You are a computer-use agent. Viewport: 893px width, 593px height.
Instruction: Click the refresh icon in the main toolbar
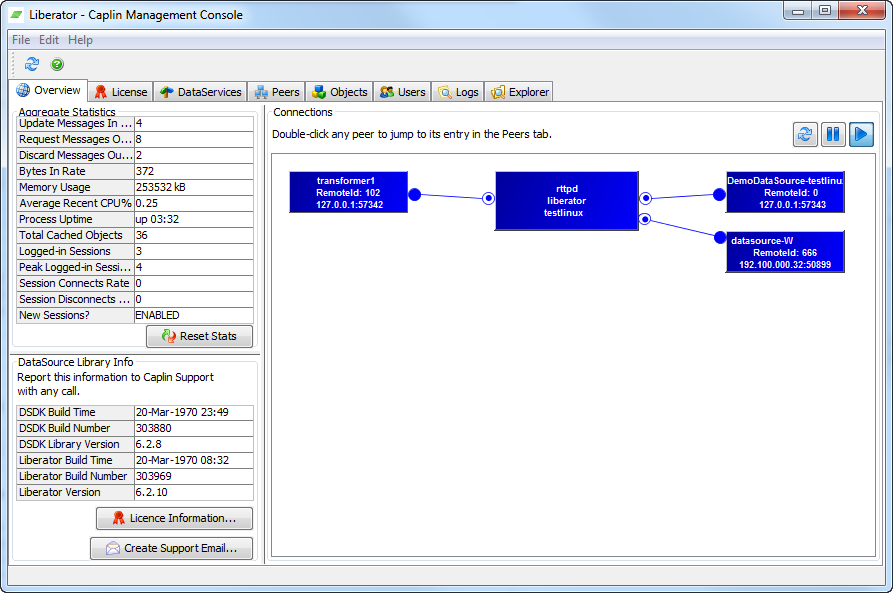click(x=32, y=64)
